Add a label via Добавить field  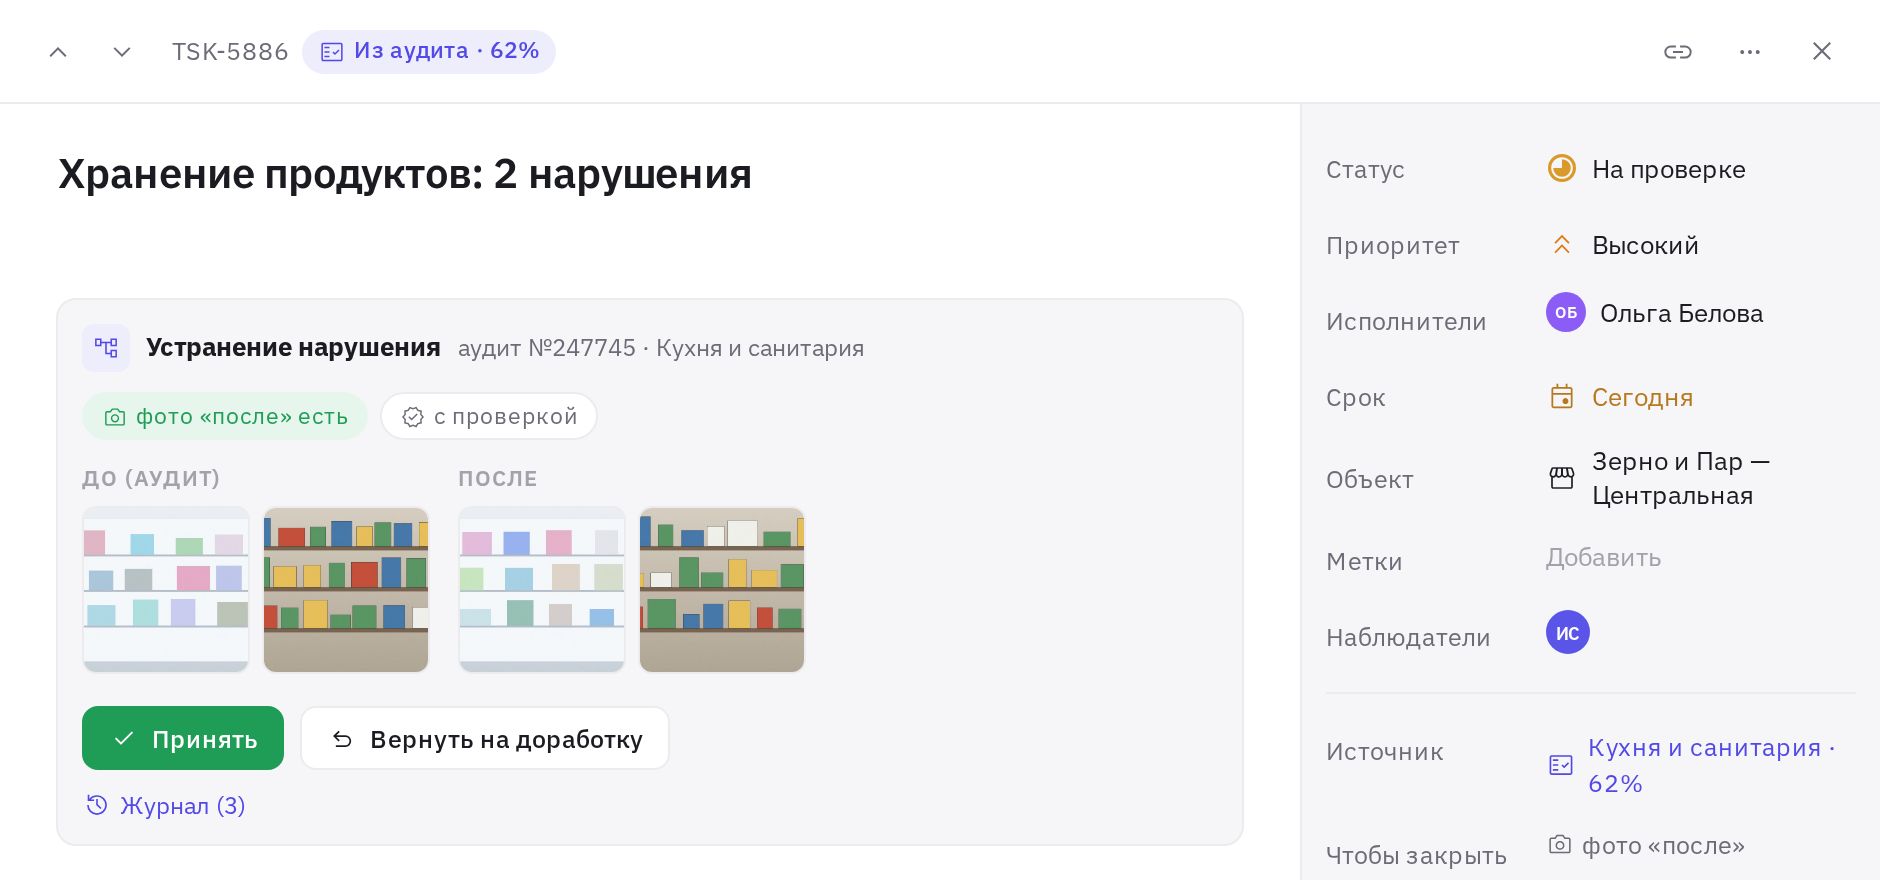click(x=1603, y=557)
